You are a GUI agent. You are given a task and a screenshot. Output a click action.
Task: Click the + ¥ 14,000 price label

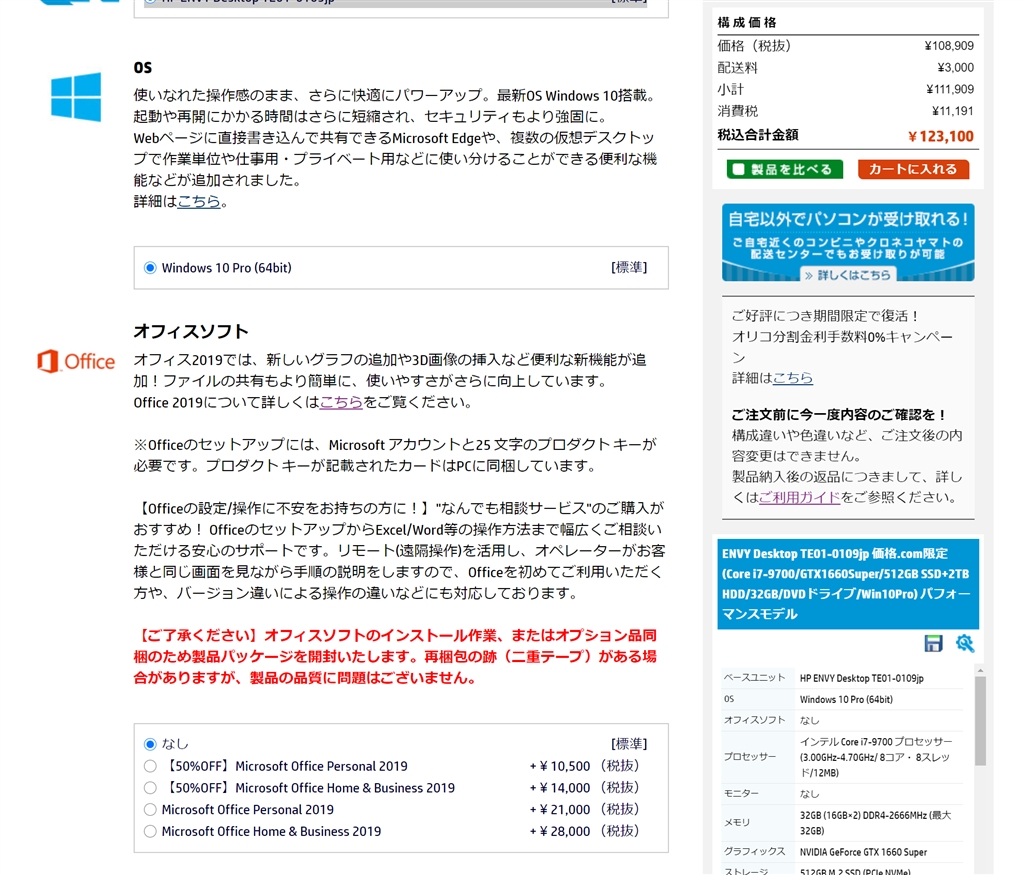coord(560,788)
